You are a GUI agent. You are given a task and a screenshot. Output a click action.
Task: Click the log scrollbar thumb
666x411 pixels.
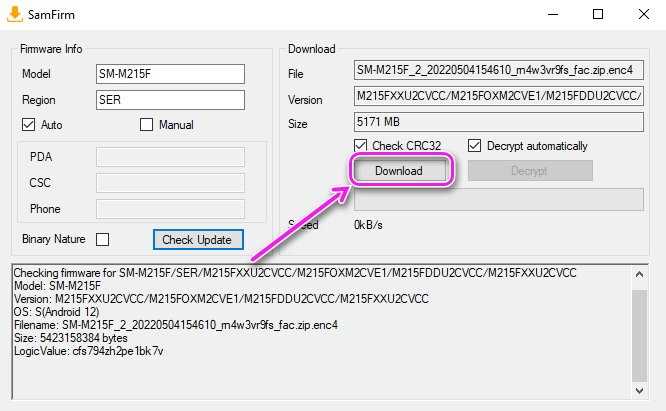coord(639,335)
